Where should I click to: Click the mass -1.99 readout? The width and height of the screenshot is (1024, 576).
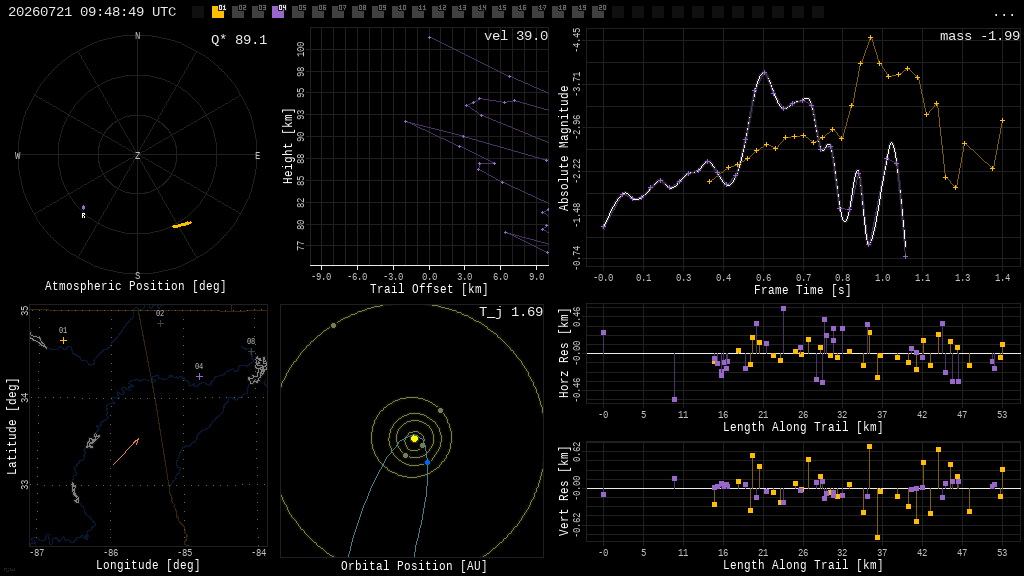pos(980,36)
